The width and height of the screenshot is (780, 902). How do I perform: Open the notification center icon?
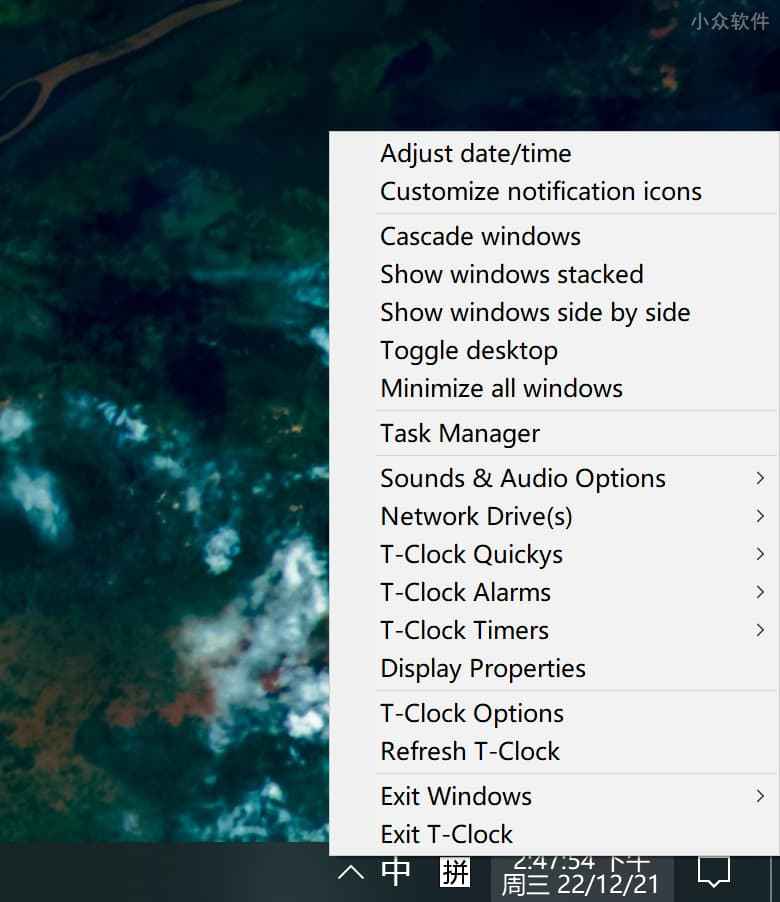[x=713, y=872]
